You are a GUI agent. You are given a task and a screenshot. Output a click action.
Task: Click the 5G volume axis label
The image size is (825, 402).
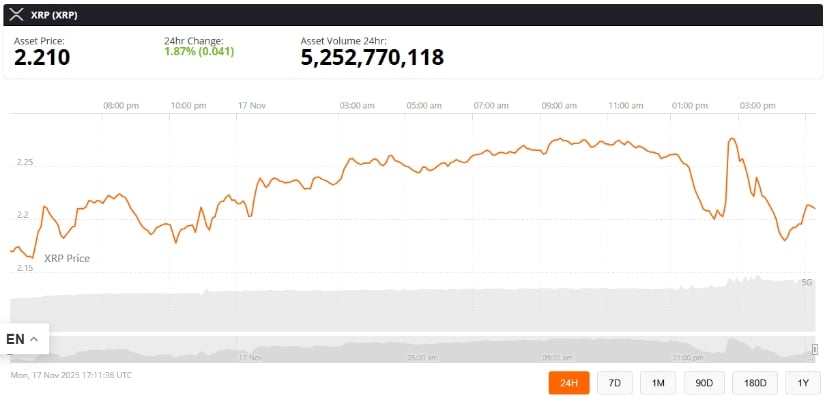(806, 282)
